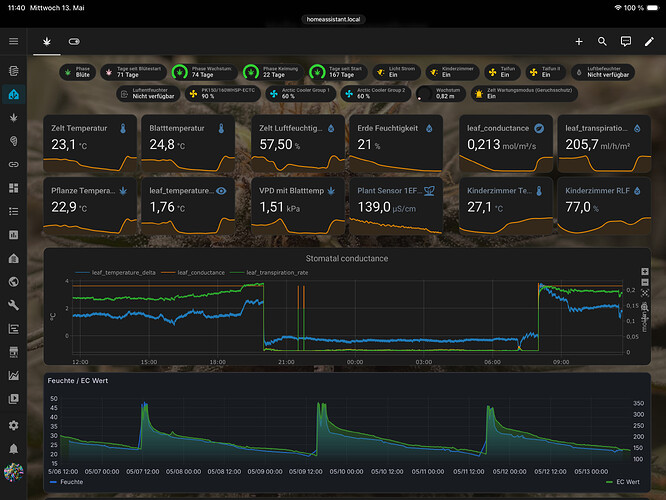Open the dashboard search magnifier

pos(602,41)
